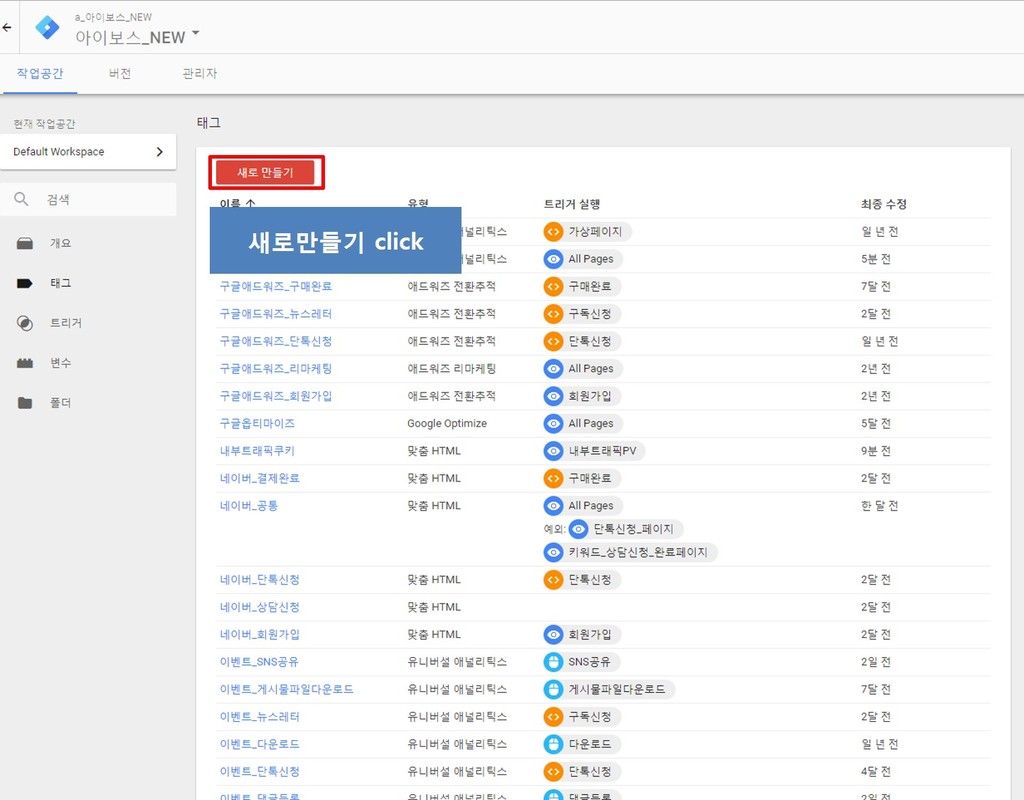Open the 네이버_상담신청 tag
The image size is (1024, 800).
(x=260, y=607)
